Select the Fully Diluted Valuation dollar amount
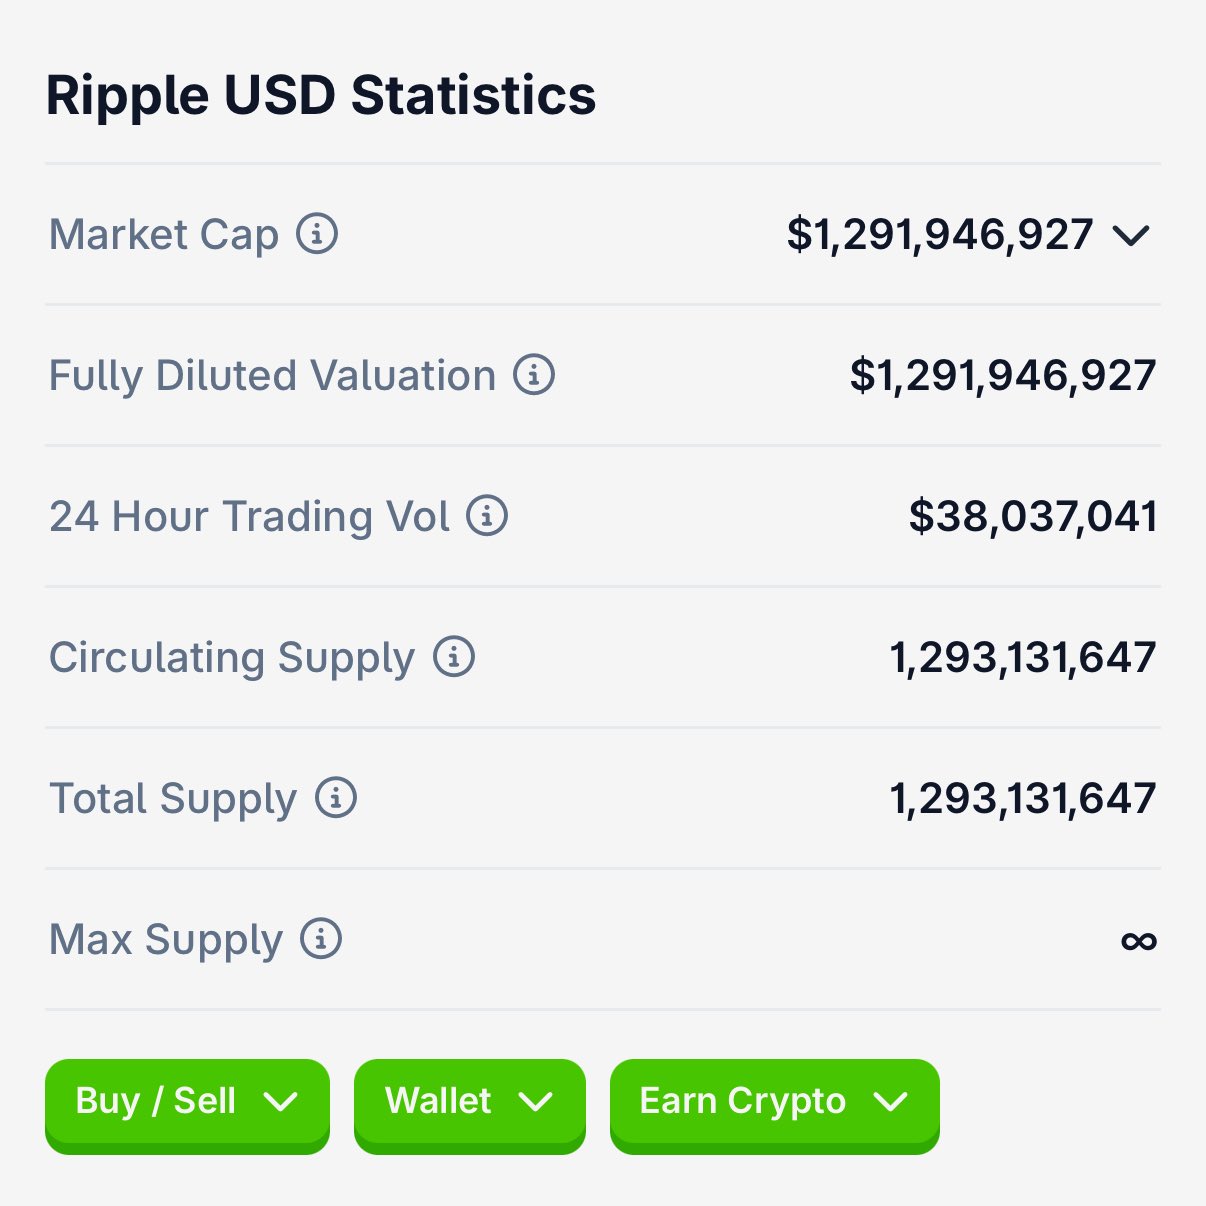 [x=1002, y=376]
